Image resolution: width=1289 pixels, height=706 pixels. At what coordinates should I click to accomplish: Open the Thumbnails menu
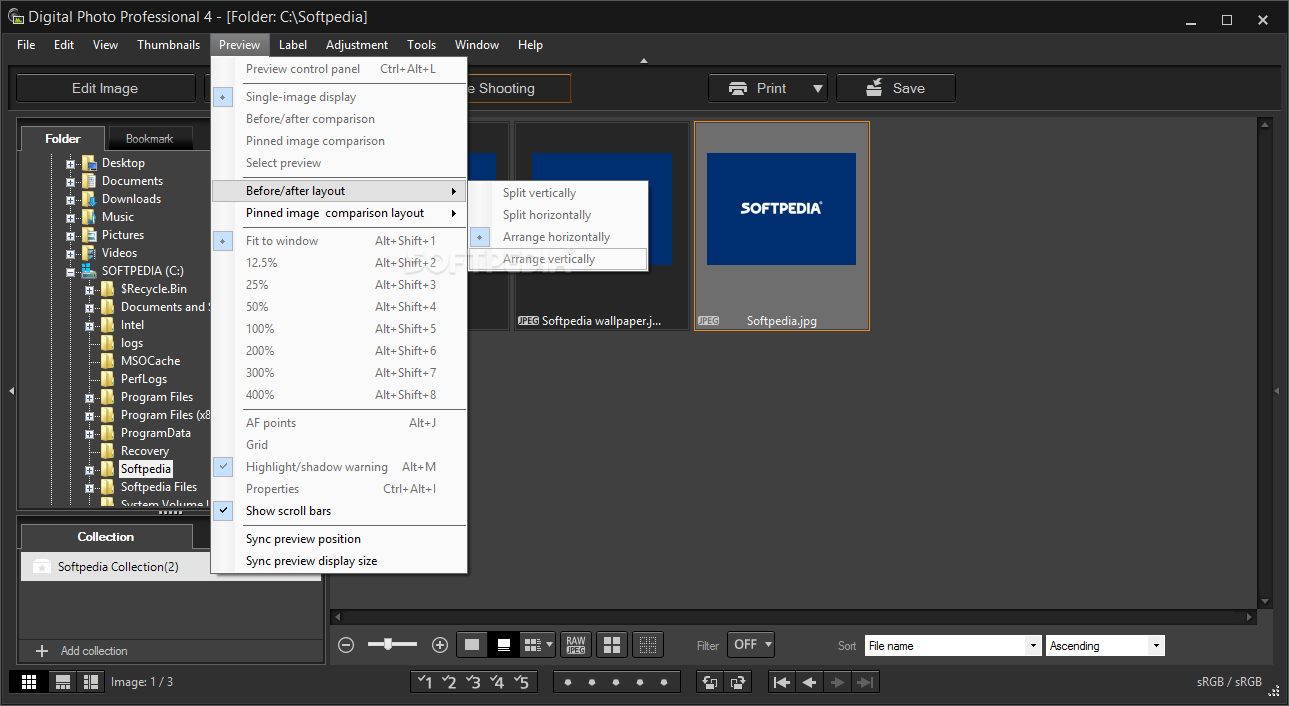tap(168, 45)
